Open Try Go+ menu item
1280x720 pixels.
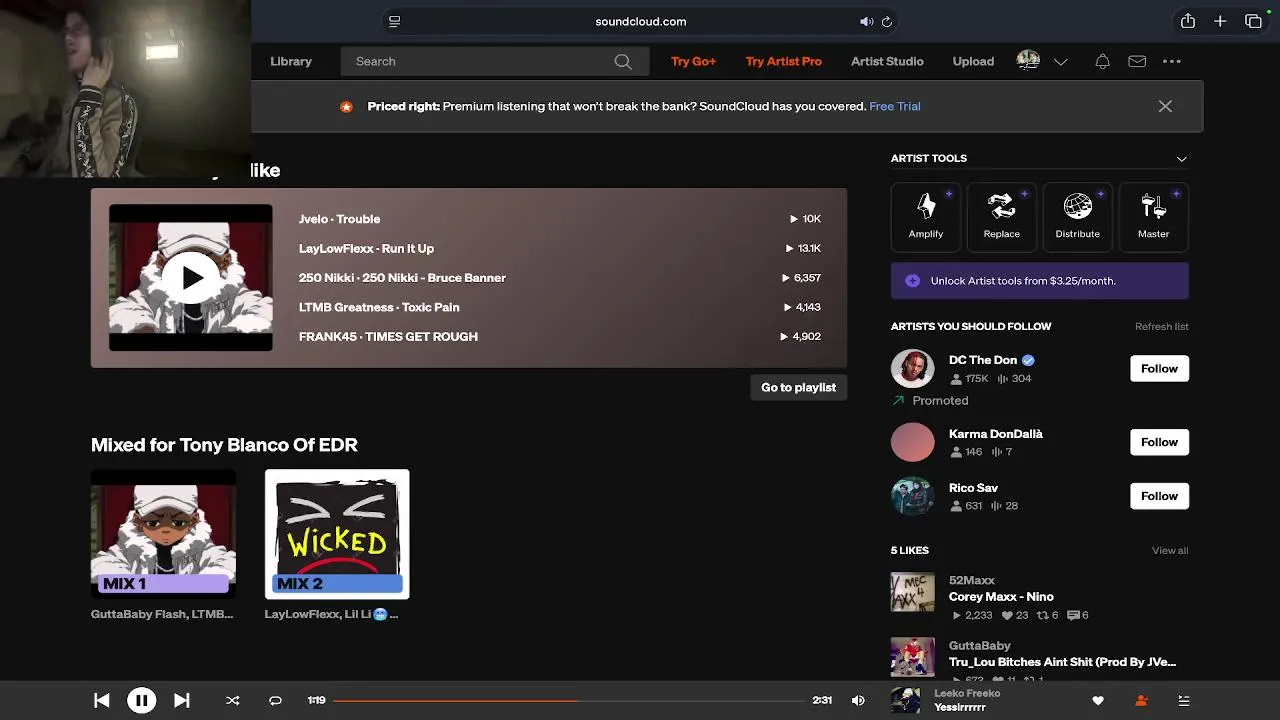pyautogui.click(x=693, y=61)
